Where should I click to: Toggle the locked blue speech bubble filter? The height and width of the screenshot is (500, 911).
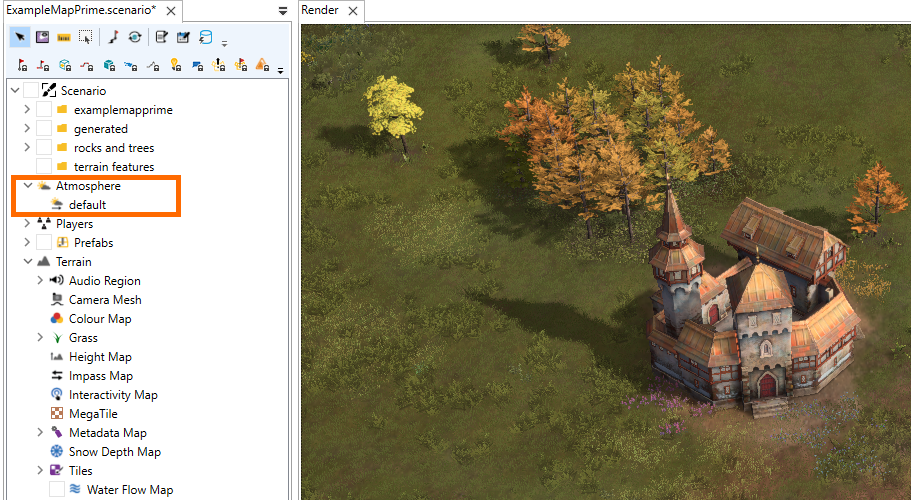(197, 65)
